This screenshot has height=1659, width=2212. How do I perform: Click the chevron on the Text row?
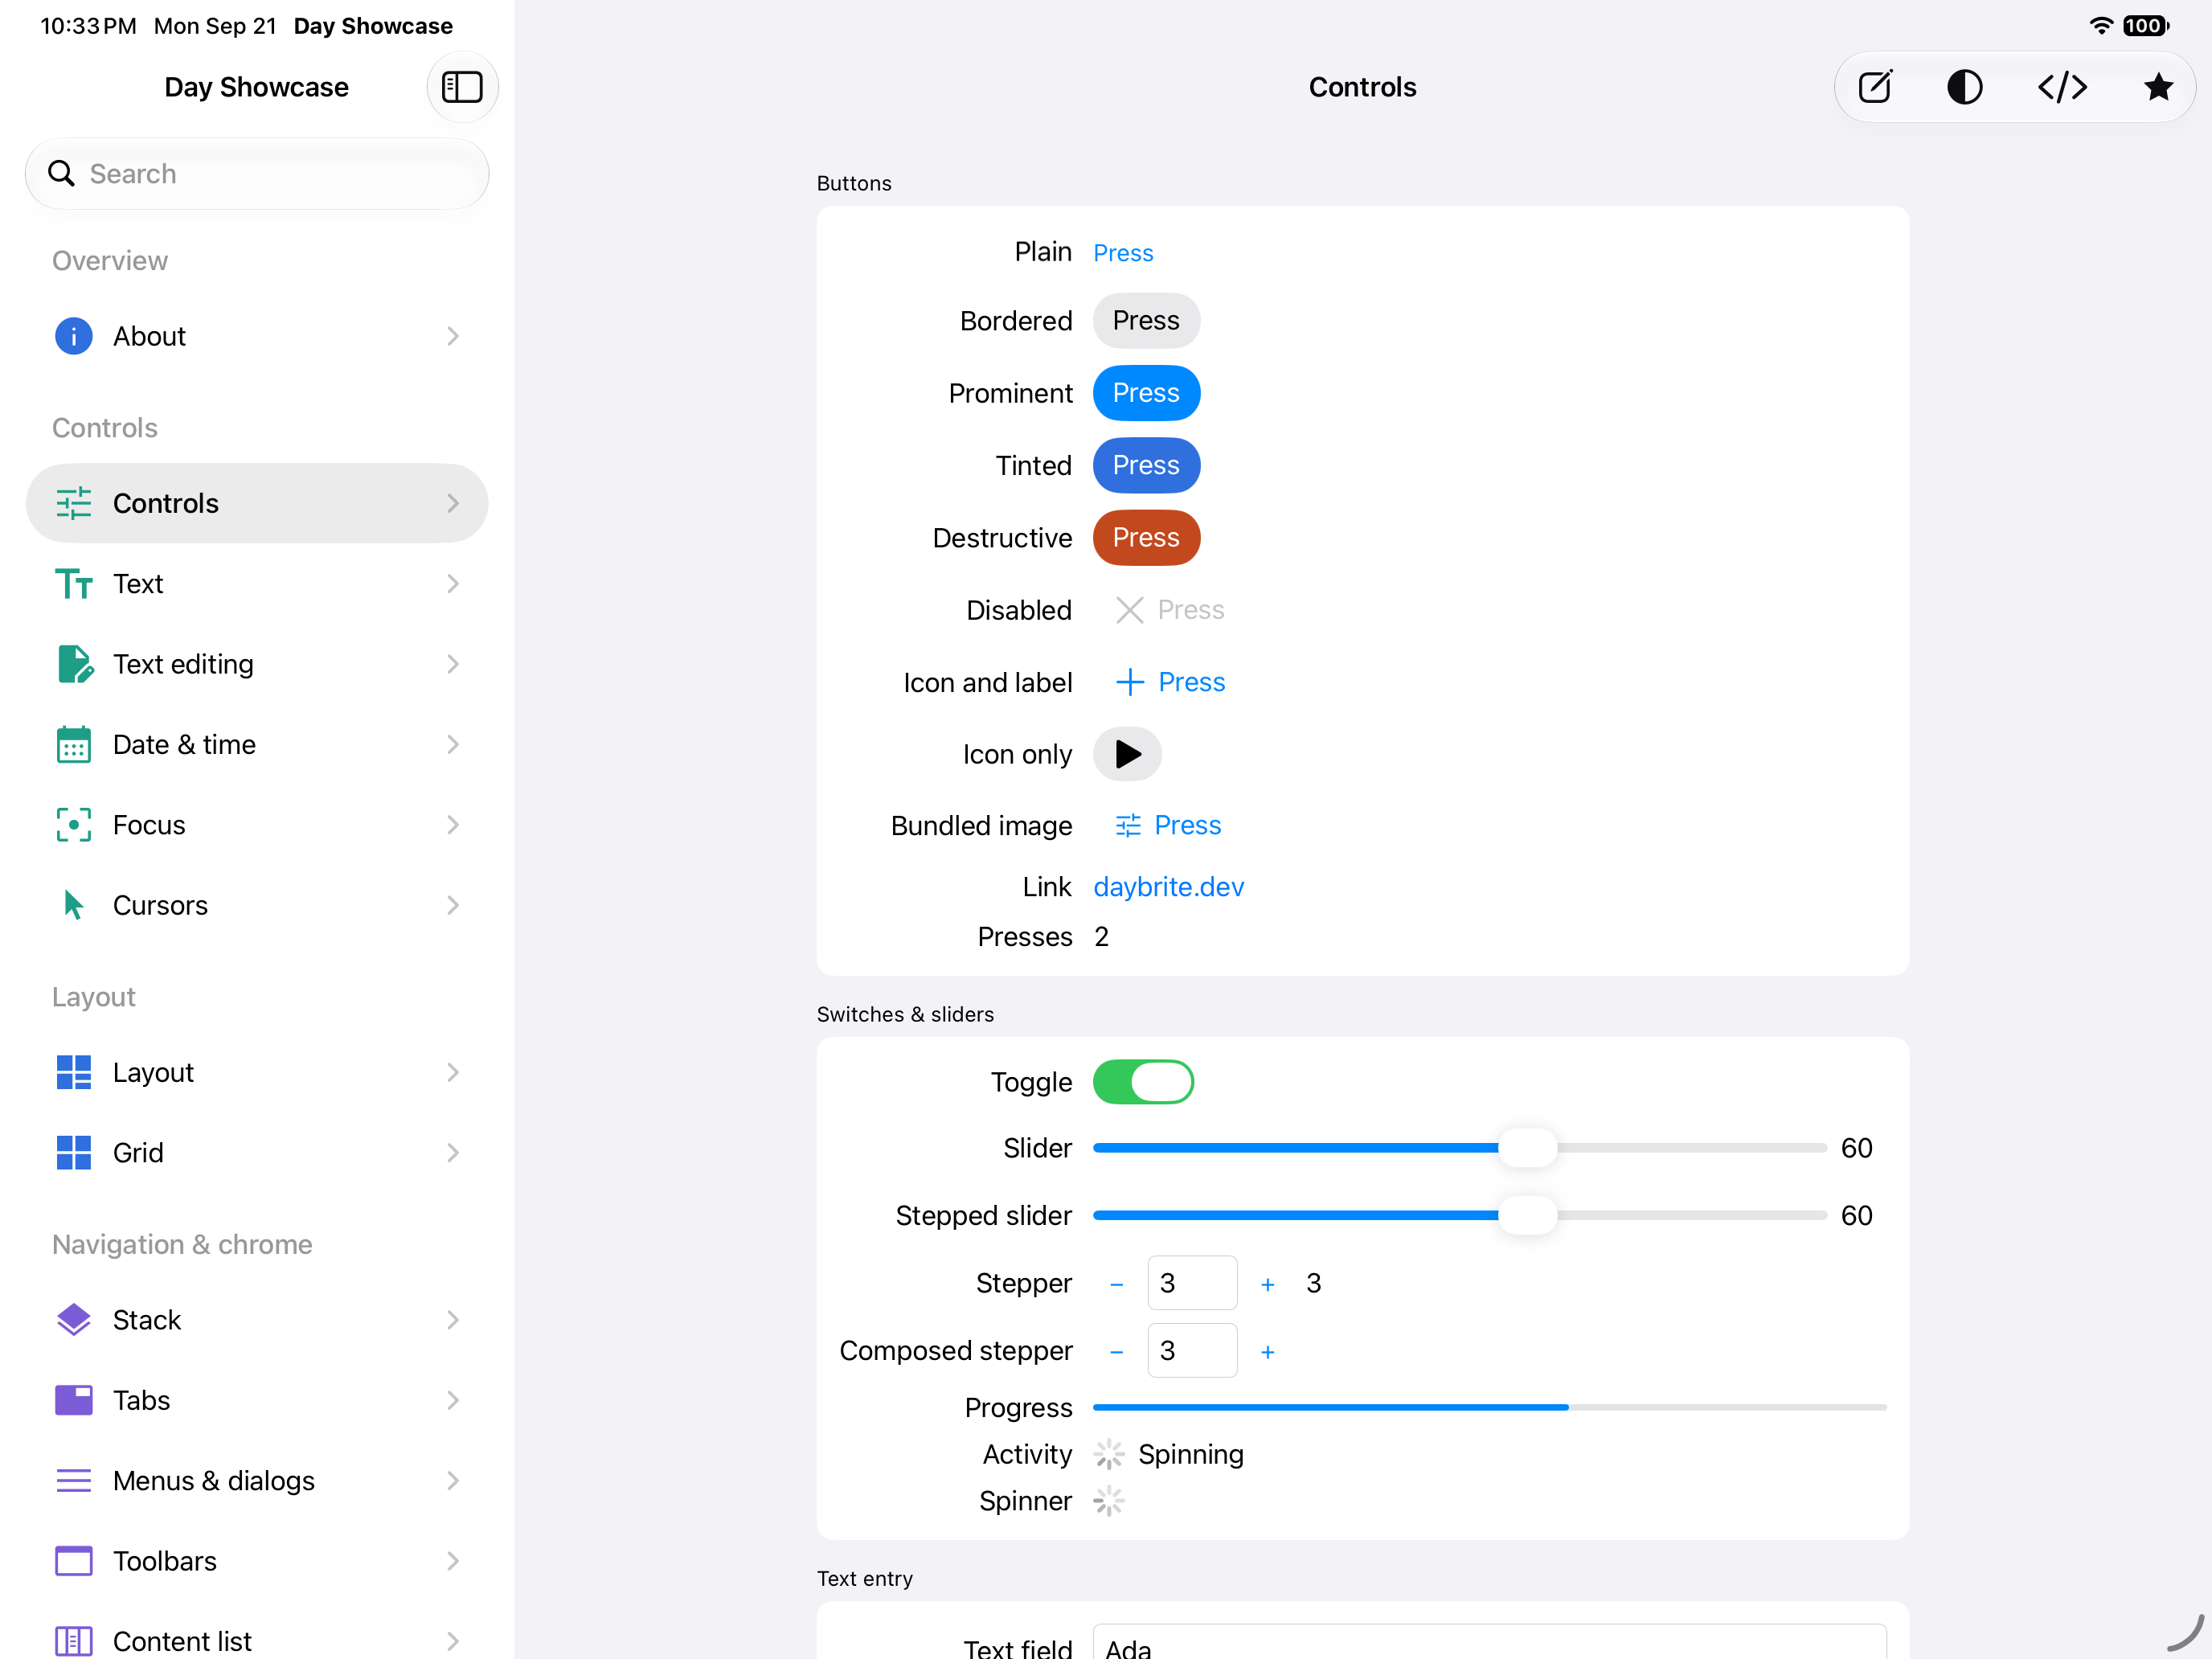tap(453, 583)
